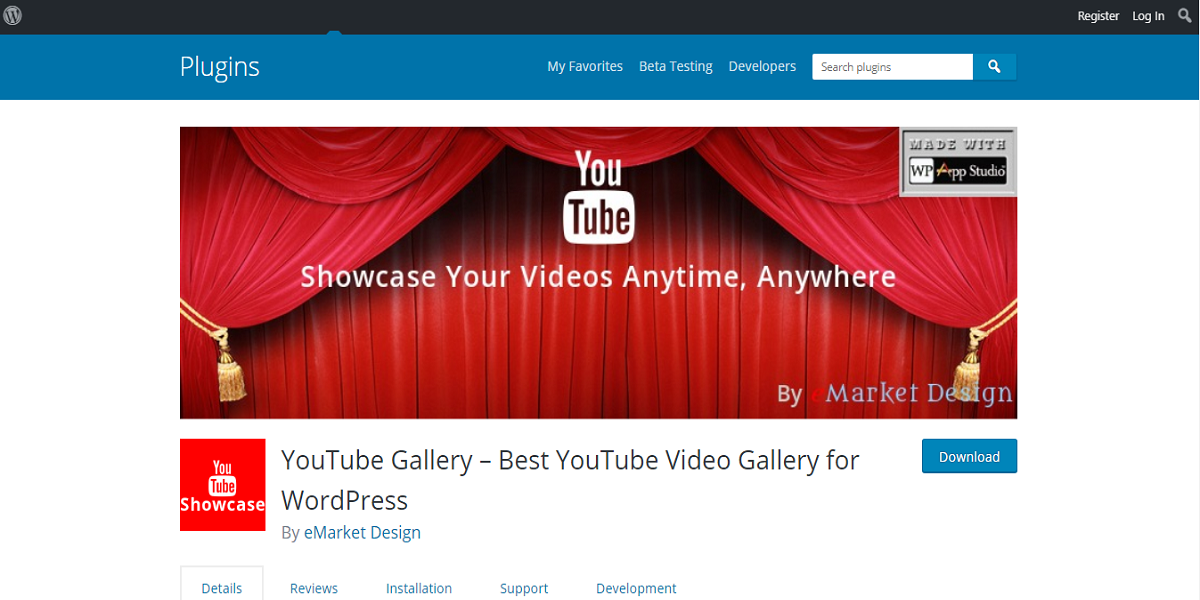Click the Made With WP App Studio badge
The width and height of the screenshot is (1200, 600).
pos(958,162)
